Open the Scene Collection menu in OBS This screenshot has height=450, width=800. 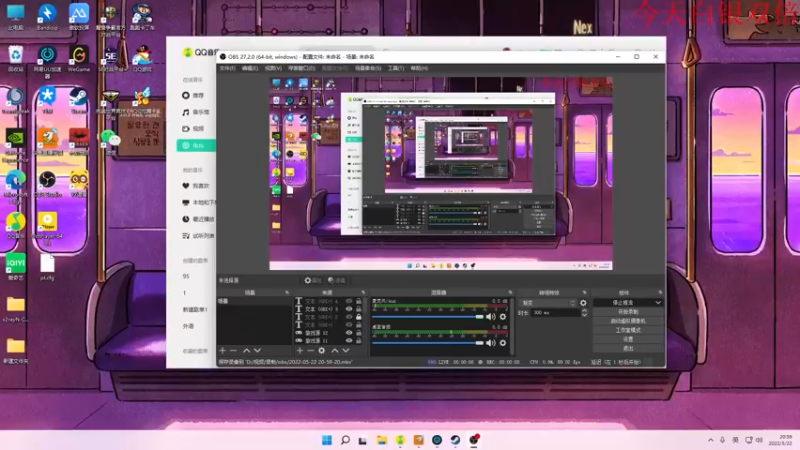click(x=368, y=68)
